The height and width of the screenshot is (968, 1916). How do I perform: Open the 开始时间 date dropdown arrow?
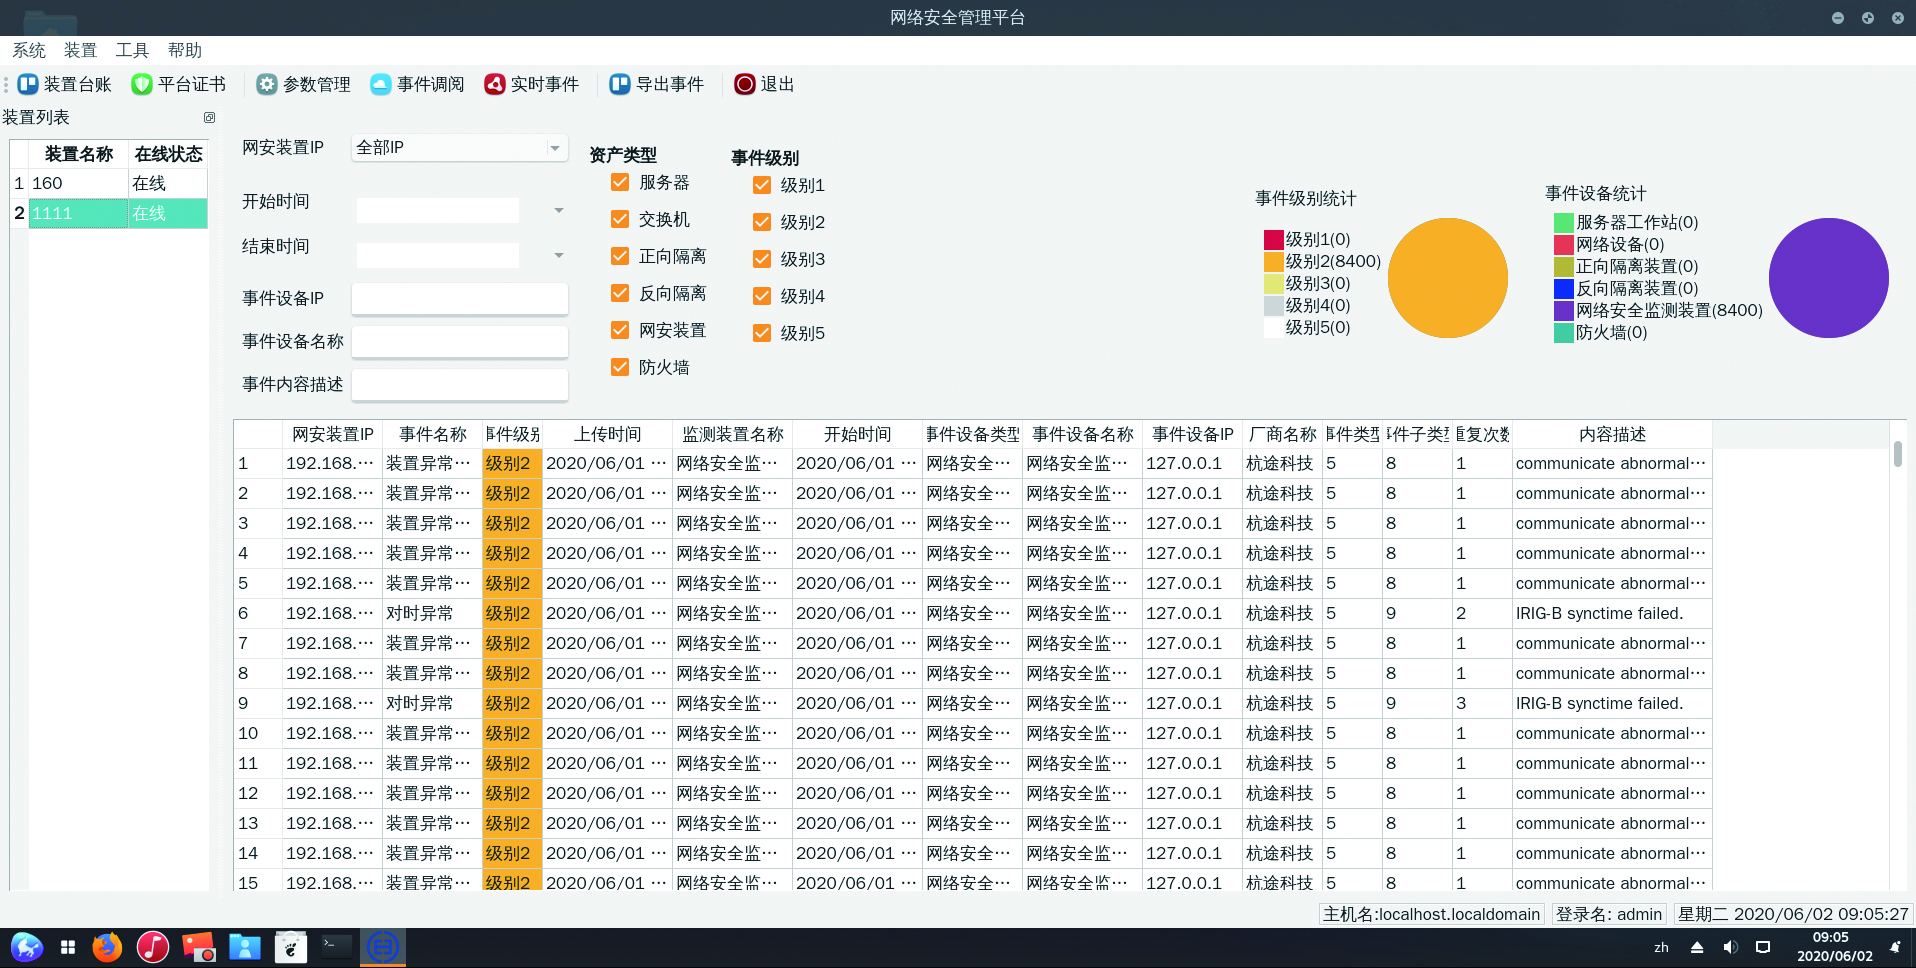[x=558, y=211]
